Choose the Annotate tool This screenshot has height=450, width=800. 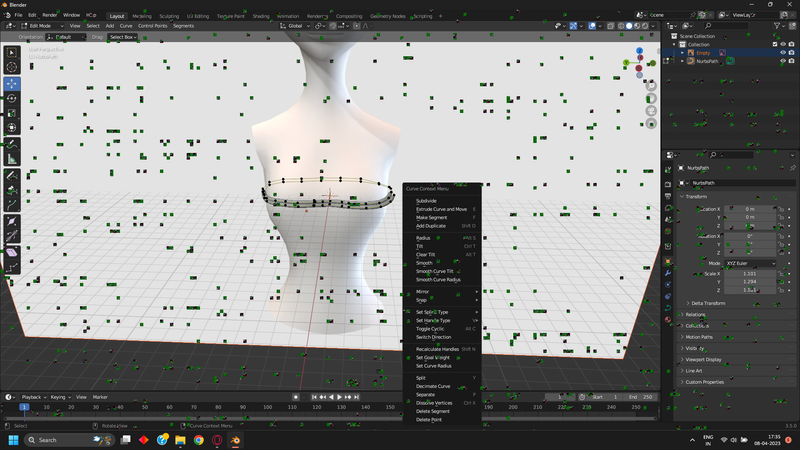[x=12, y=145]
